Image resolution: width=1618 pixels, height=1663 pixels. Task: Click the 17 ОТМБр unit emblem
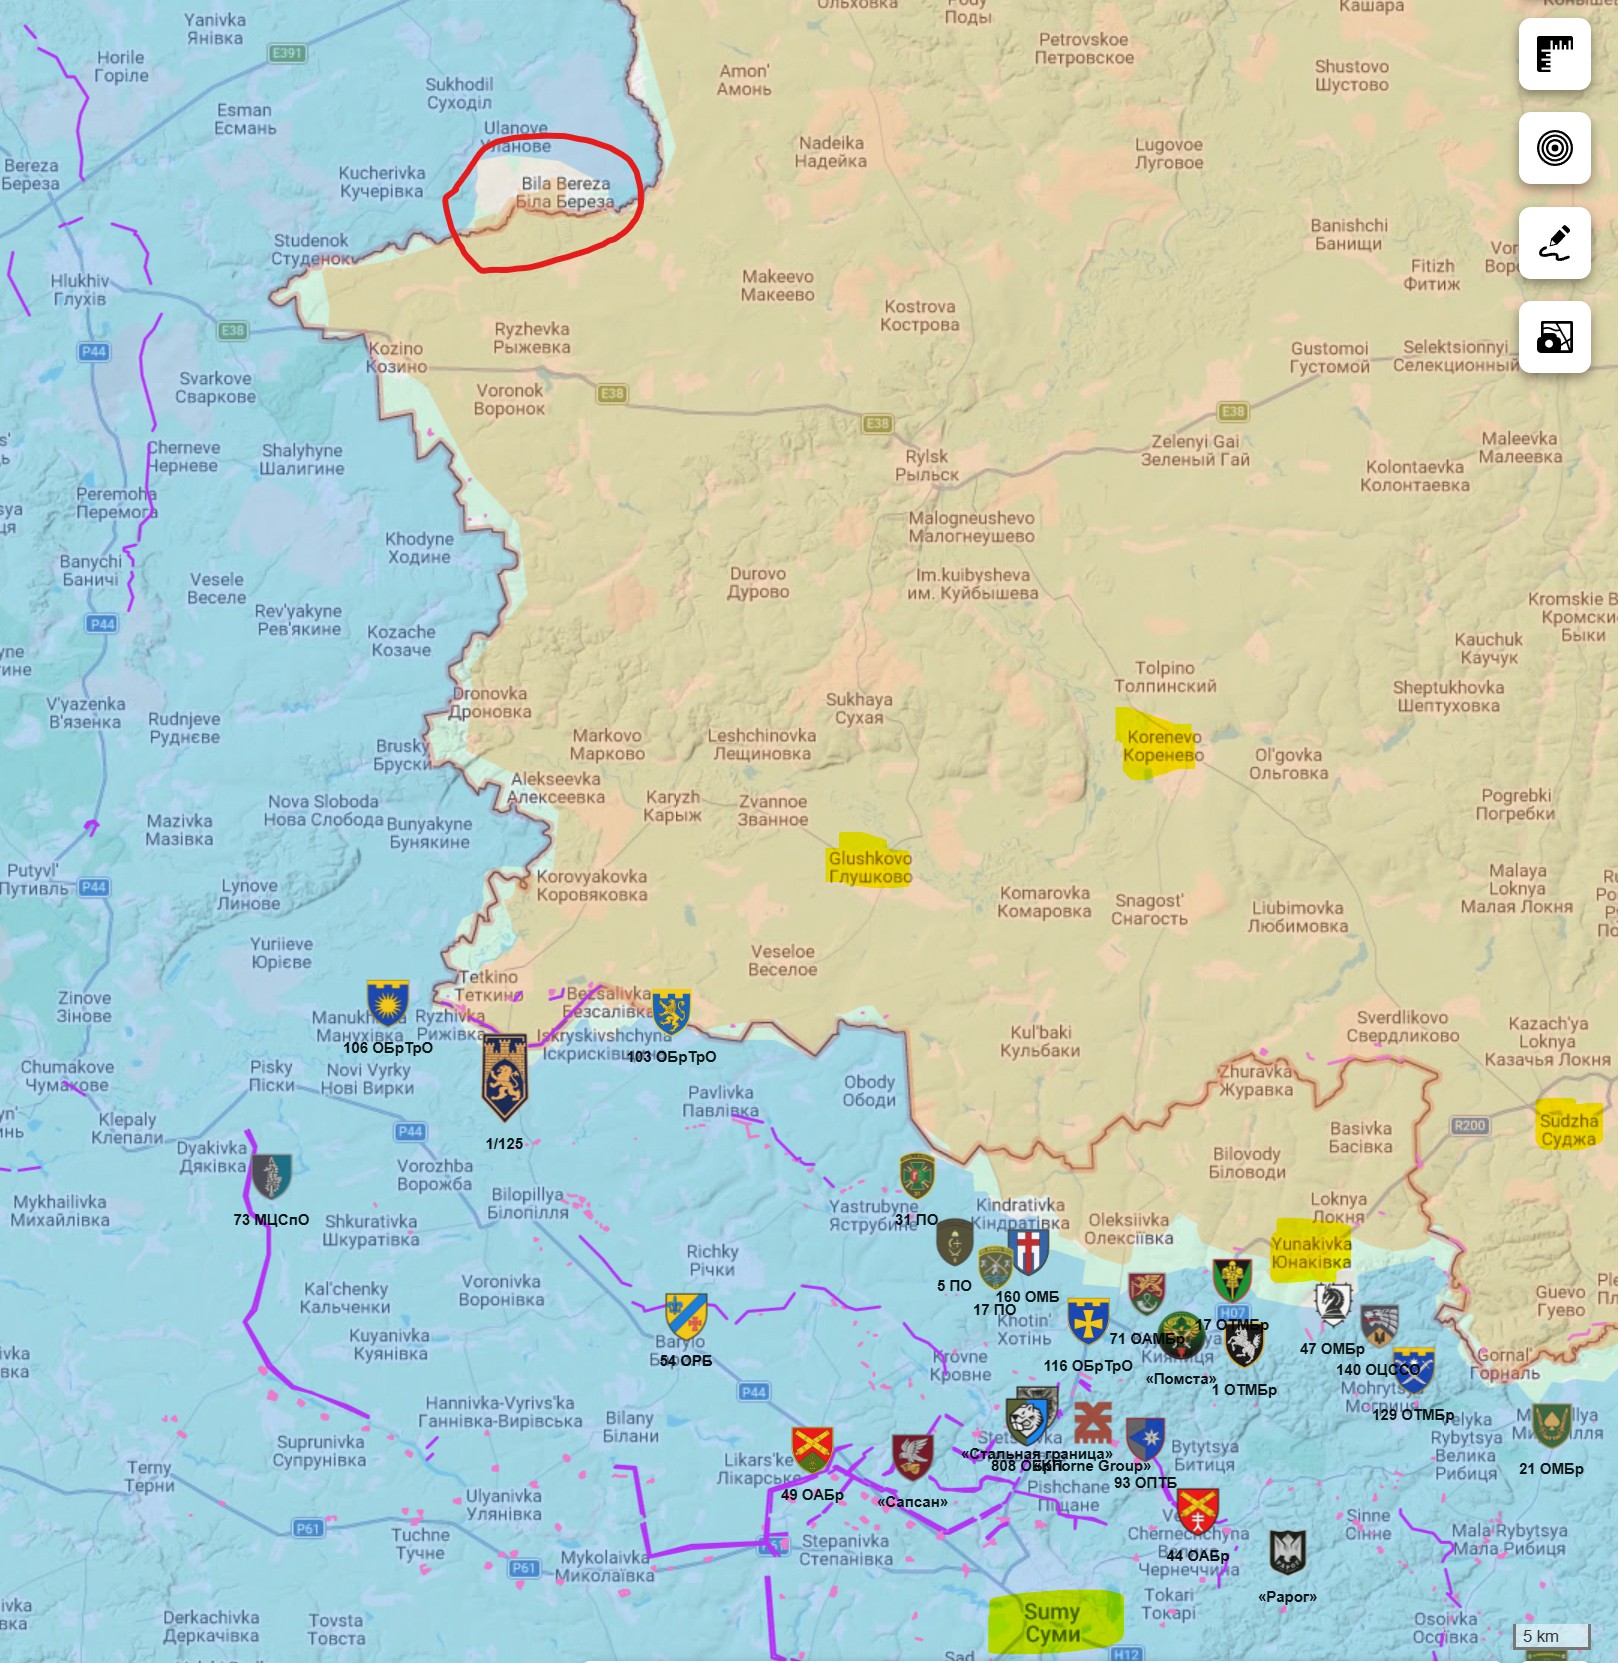tap(1232, 1282)
